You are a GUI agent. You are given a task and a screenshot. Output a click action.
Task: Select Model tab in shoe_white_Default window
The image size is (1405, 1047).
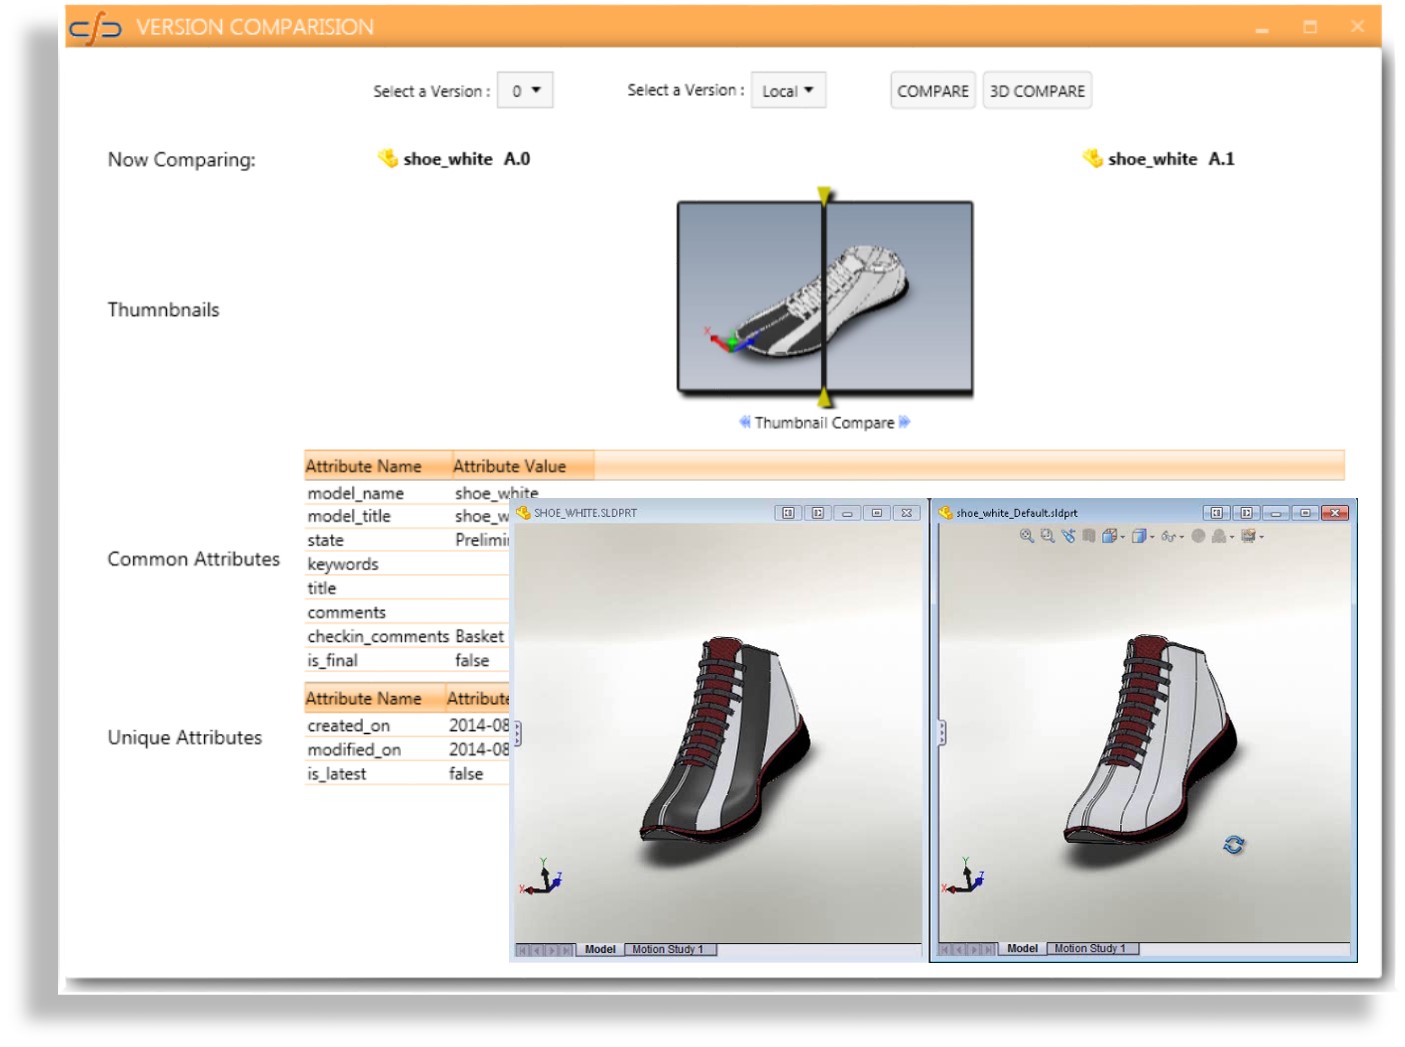[x=1022, y=948]
